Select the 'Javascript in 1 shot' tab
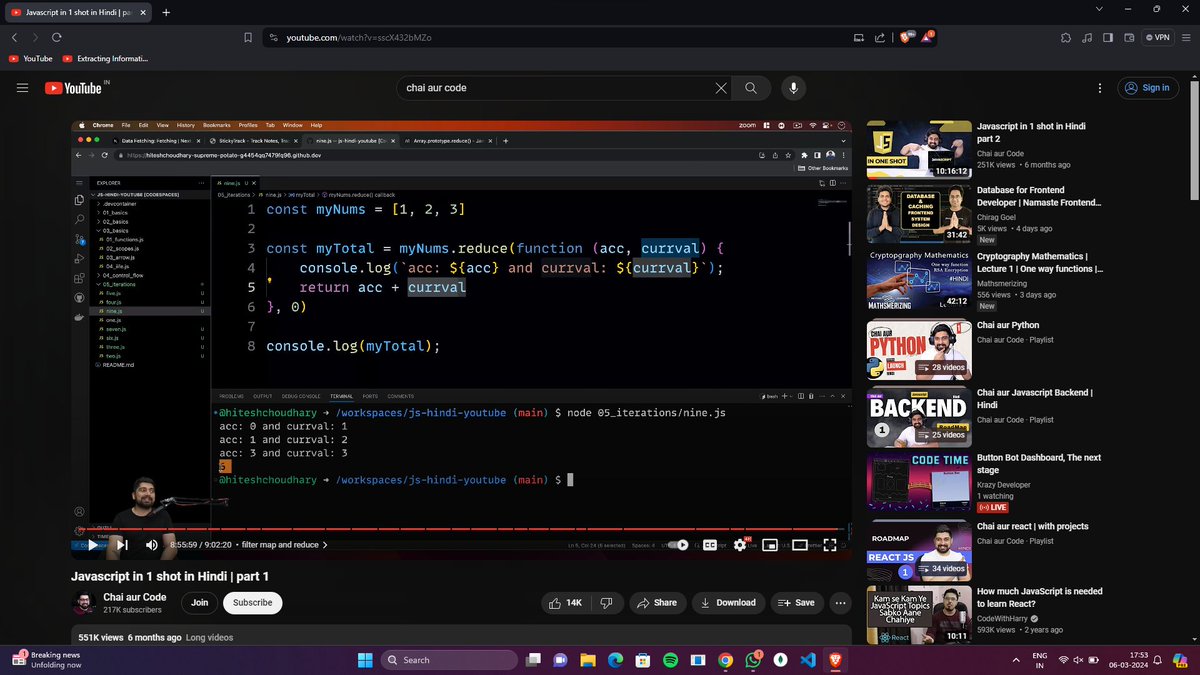Viewport: 1200px width, 675px height. click(78, 12)
